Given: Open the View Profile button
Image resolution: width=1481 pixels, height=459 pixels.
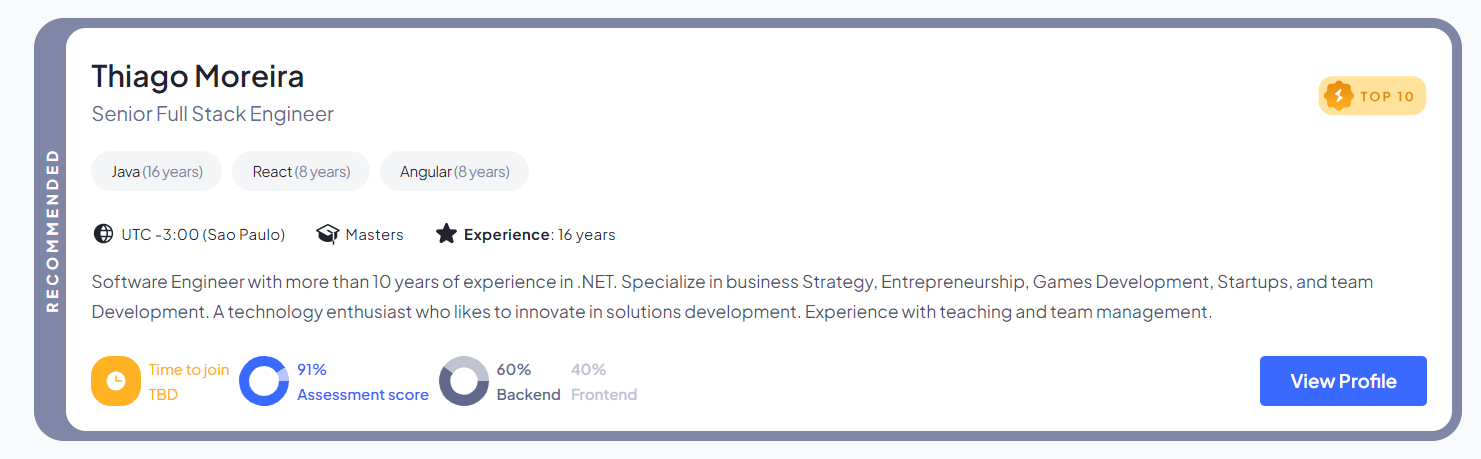Looking at the screenshot, I should pyautogui.click(x=1342, y=381).
